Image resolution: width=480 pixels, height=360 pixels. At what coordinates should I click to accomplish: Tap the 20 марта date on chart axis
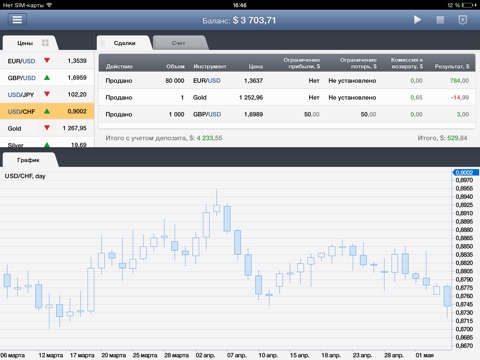pyautogui.click(x=114, y=355)
